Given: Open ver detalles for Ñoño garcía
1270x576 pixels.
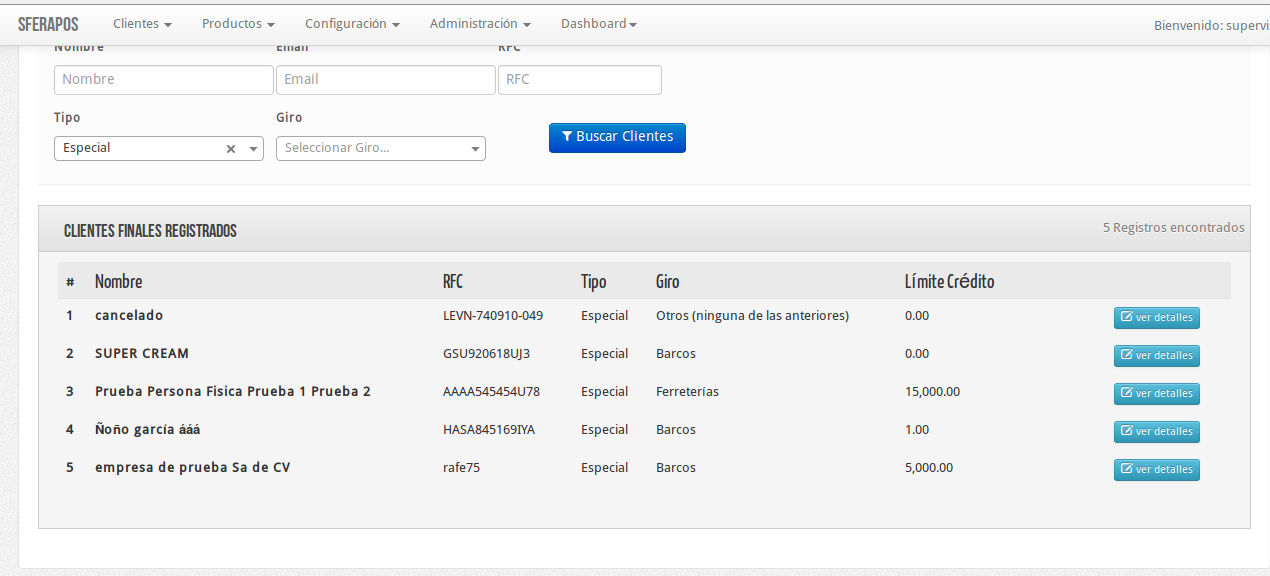Looking at the screenshot, I should pyautogui.click(x=1156, y=432).
